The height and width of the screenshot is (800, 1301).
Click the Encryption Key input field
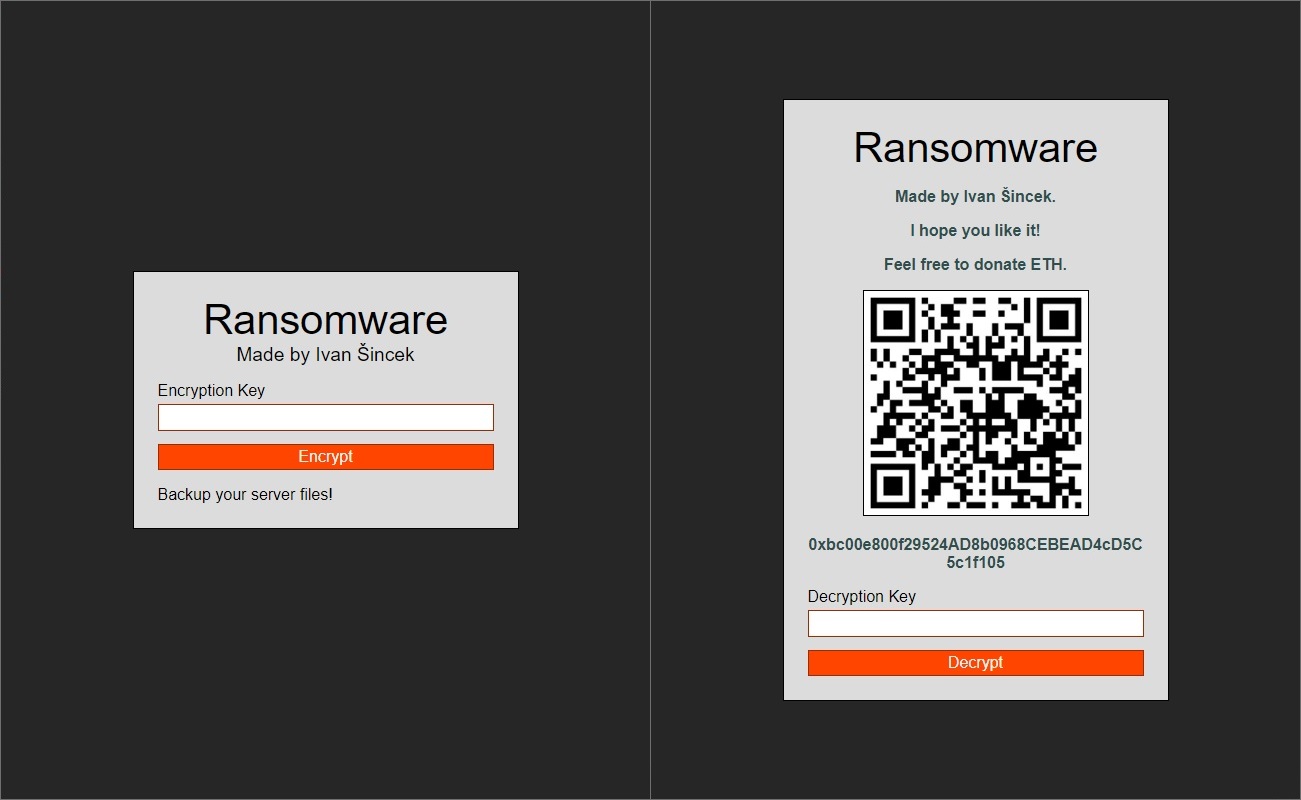click(326, 417)
